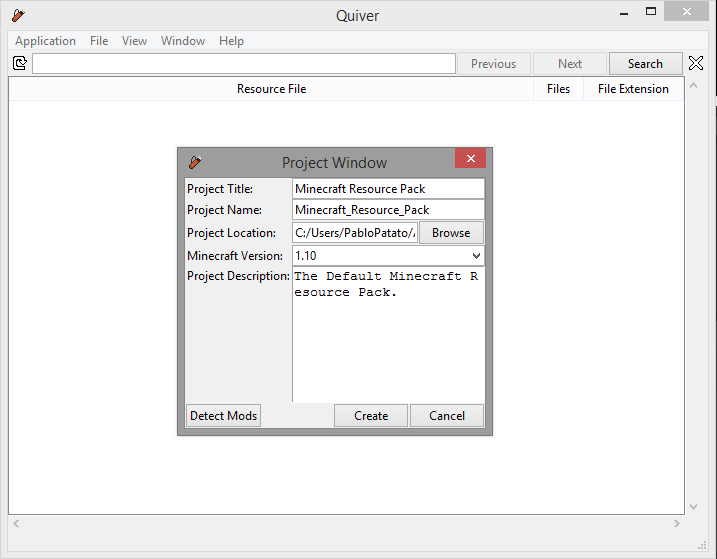Maximize the Quiver window
Image resolution: width=717 pixels, height=559 pixels.
point(651,11)
